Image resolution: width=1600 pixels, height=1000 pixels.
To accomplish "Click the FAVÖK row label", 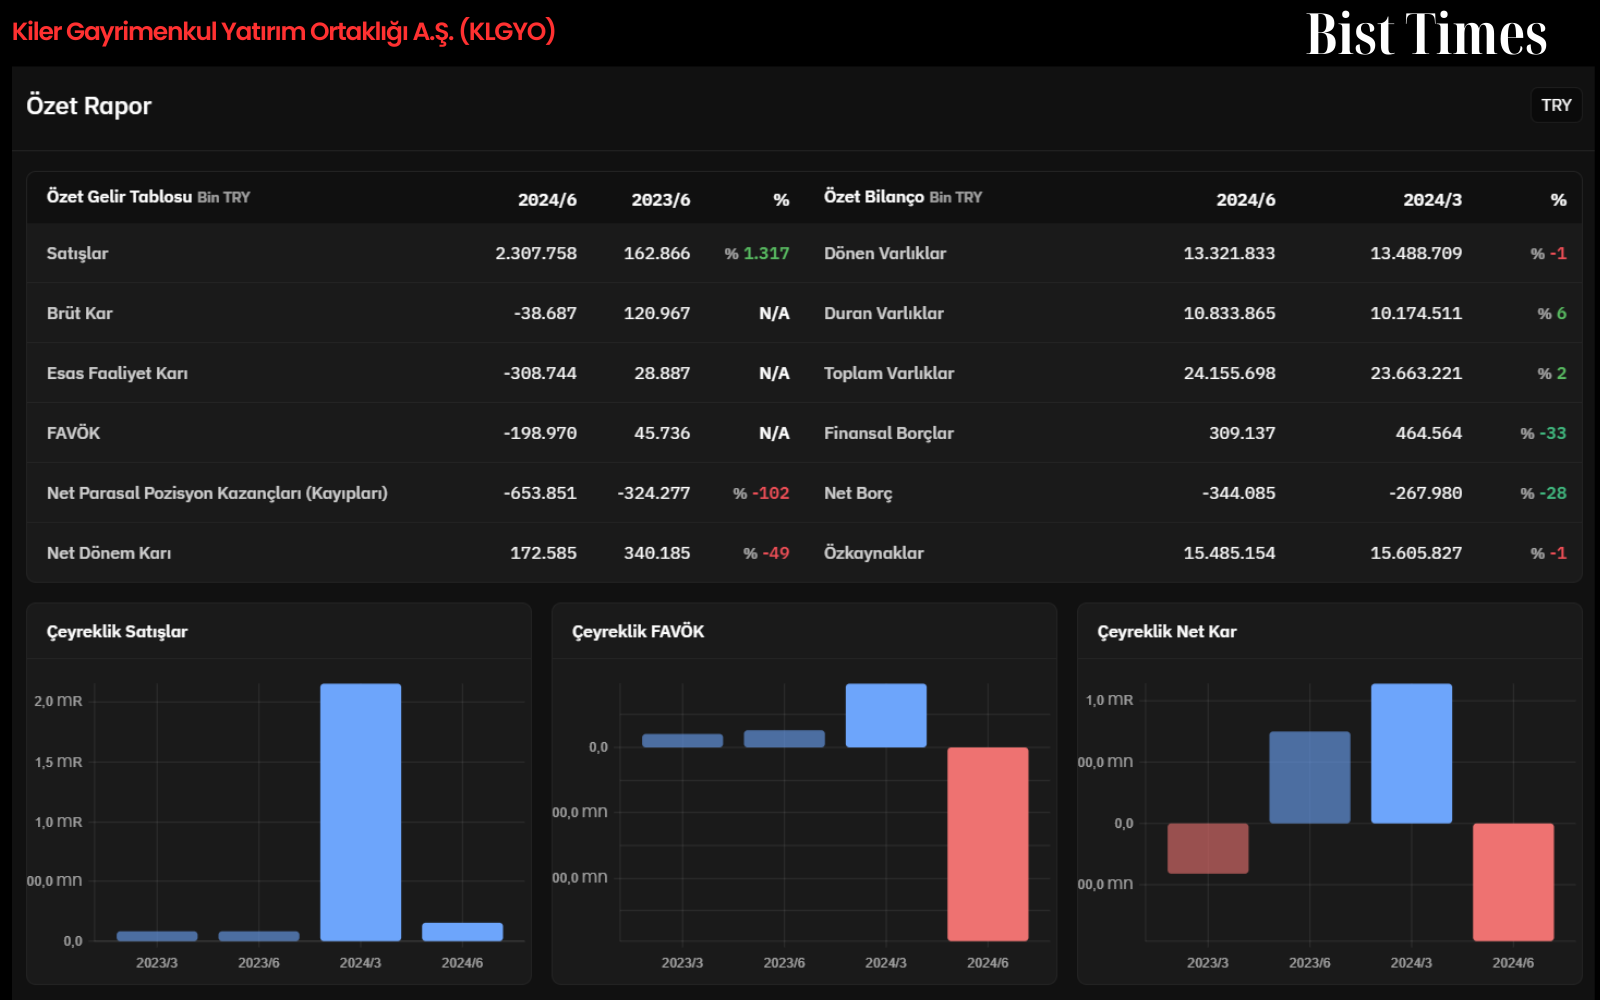I will [73, 433].
